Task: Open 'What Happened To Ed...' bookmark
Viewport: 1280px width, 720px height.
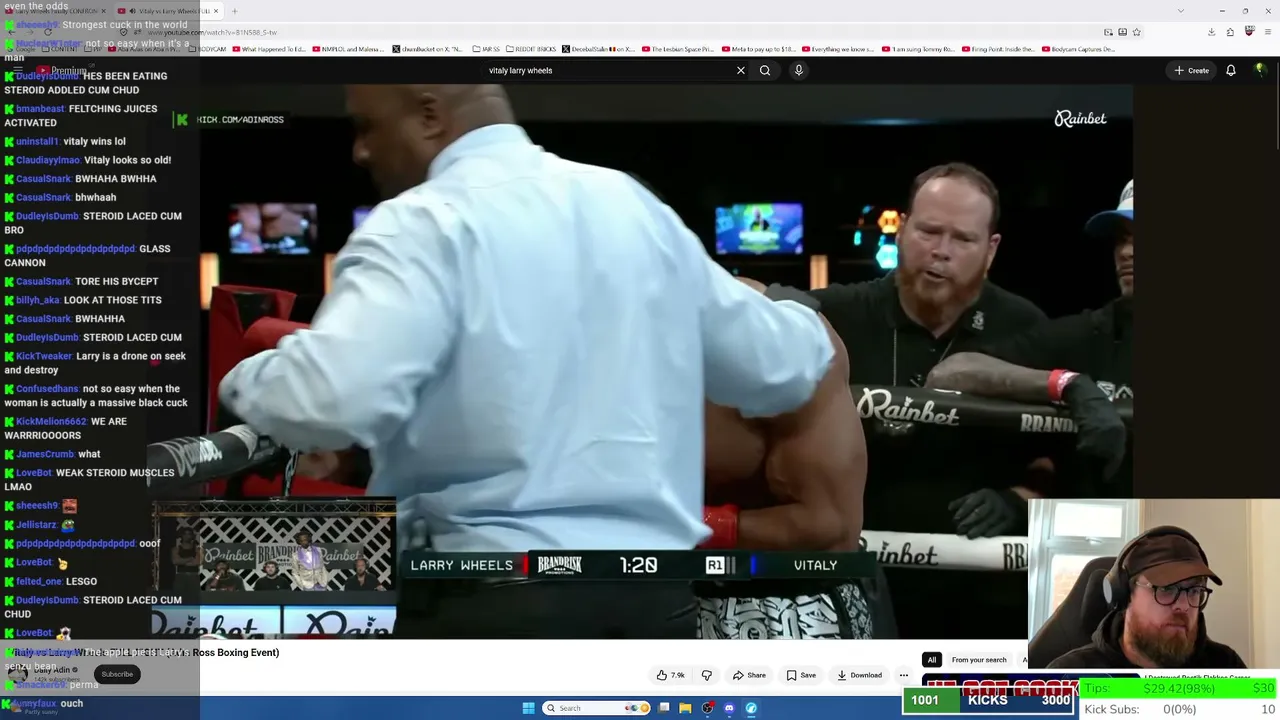Action: (270, 49)
